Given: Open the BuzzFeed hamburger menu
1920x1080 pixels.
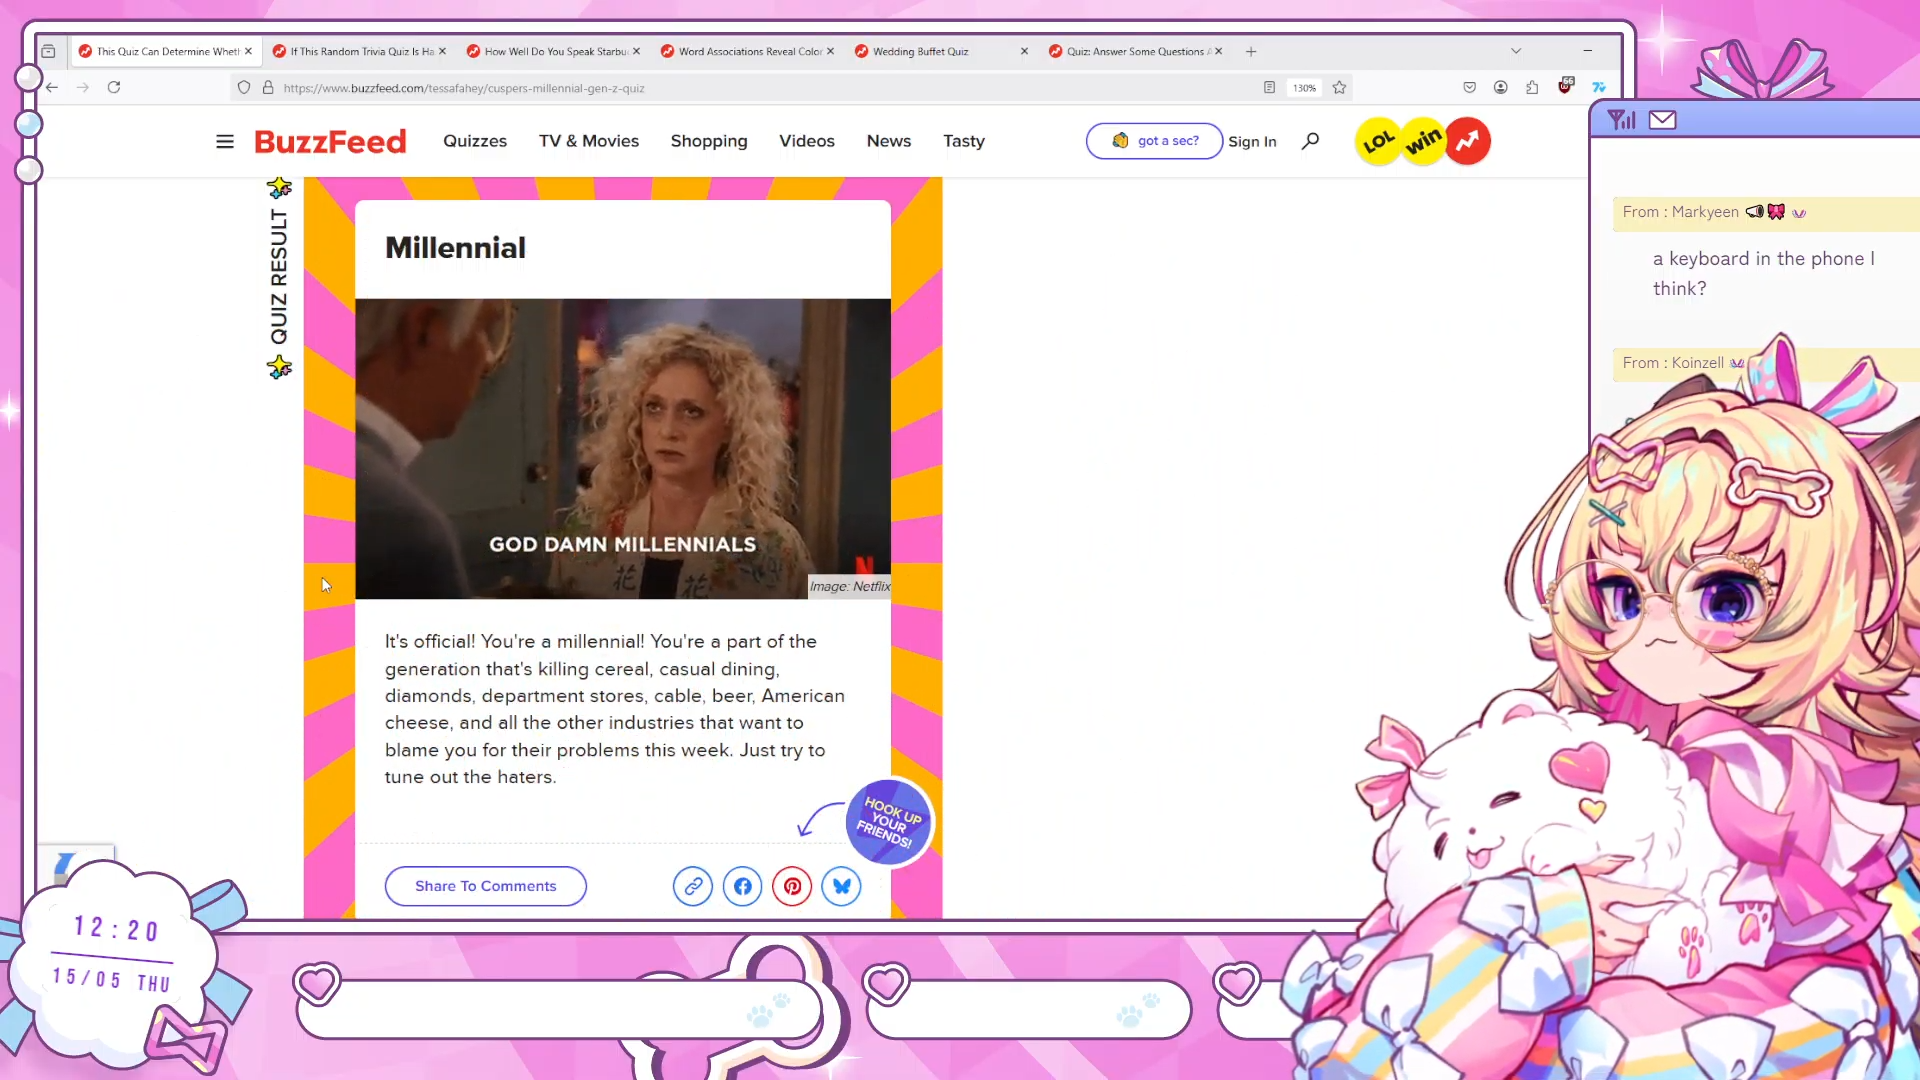Looking at the screenshot, I should [x=225, y=141].
